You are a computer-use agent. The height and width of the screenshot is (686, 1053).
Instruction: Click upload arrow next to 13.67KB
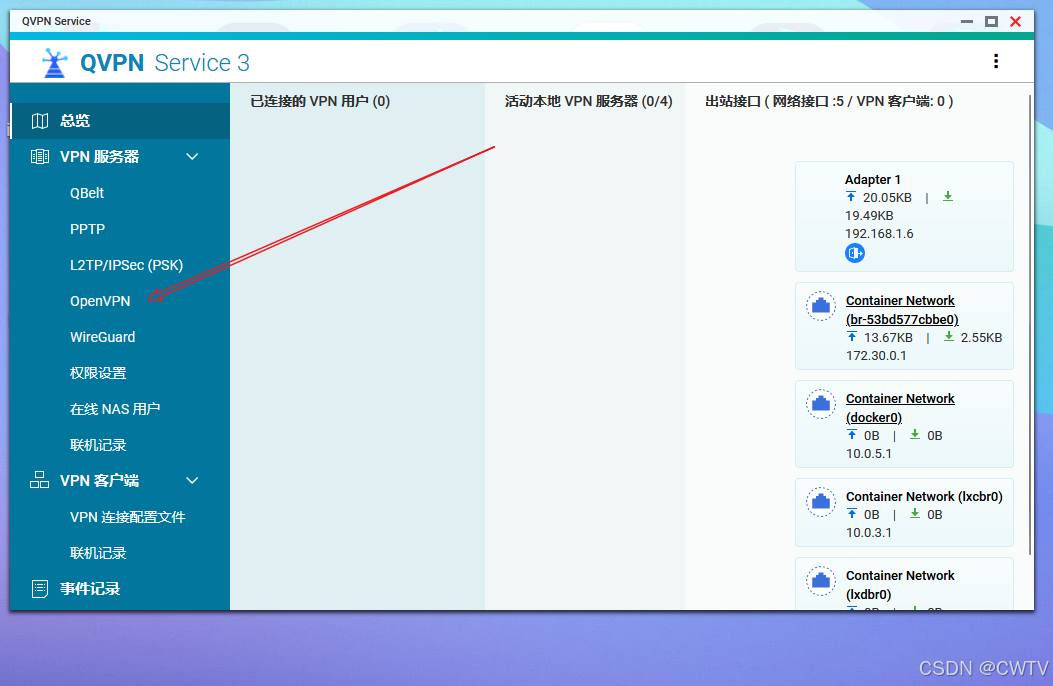[x=852, y=337]
